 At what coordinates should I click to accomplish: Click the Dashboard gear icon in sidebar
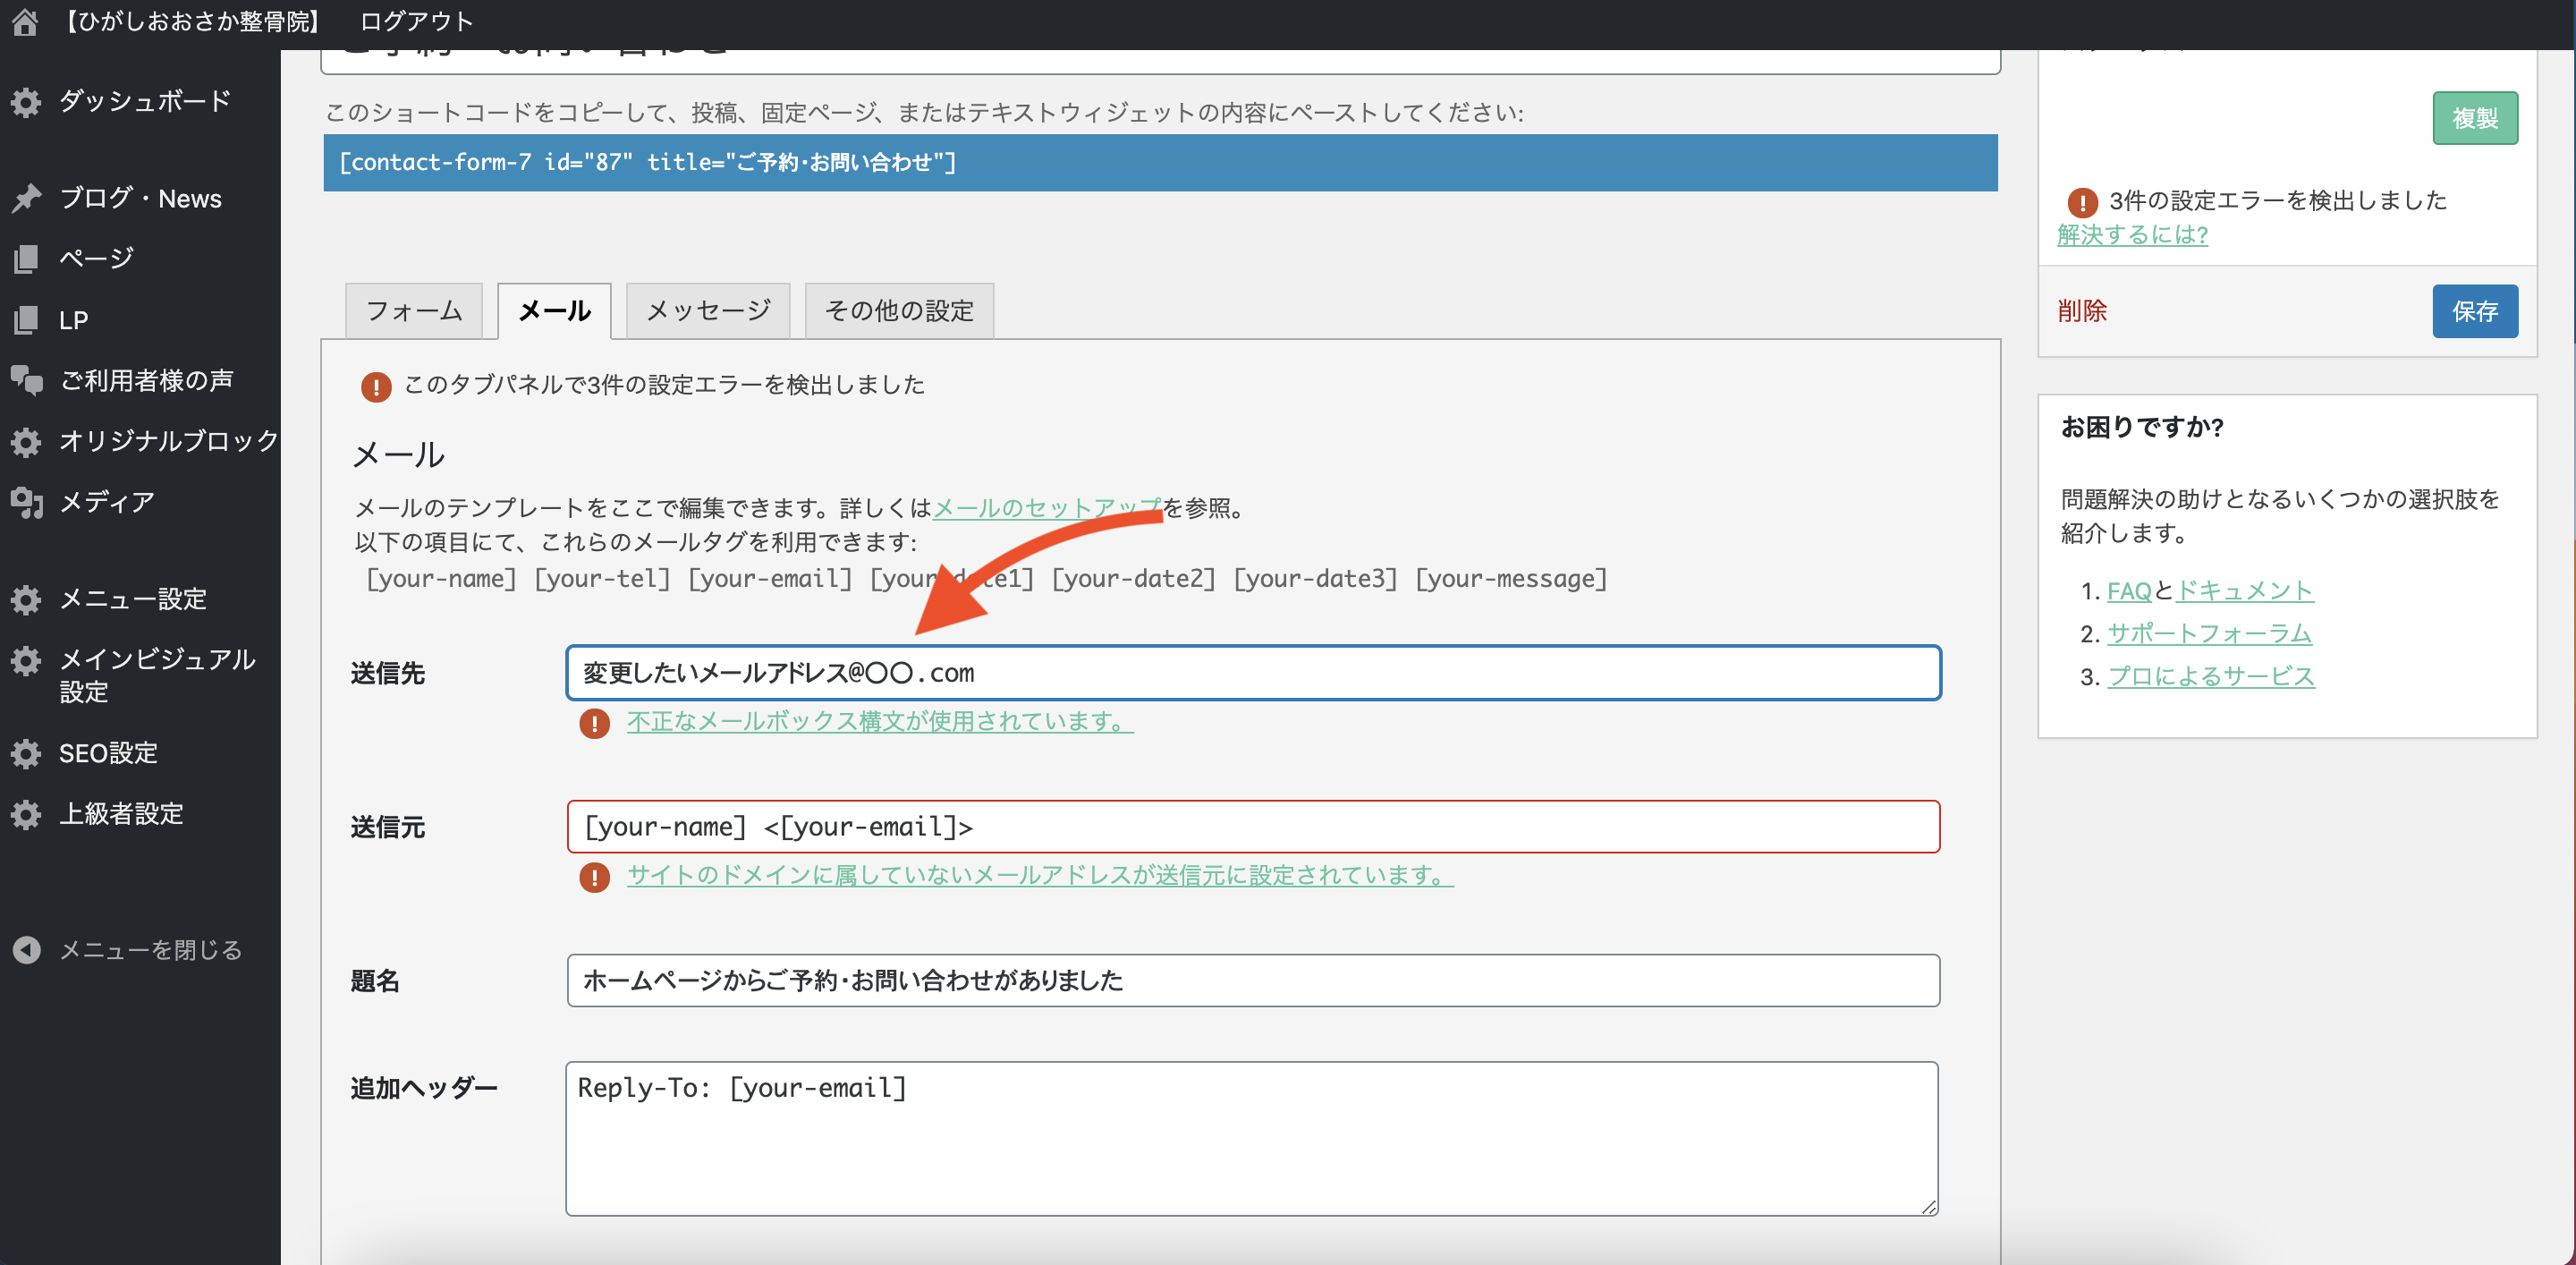(26, 102)
